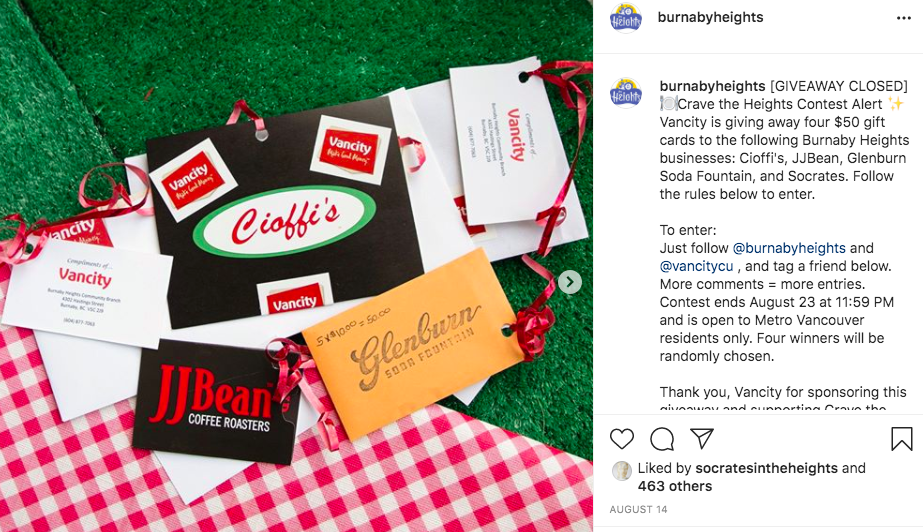
Task: Open the three-dot more options menu
Action: [x=904, y=18]
